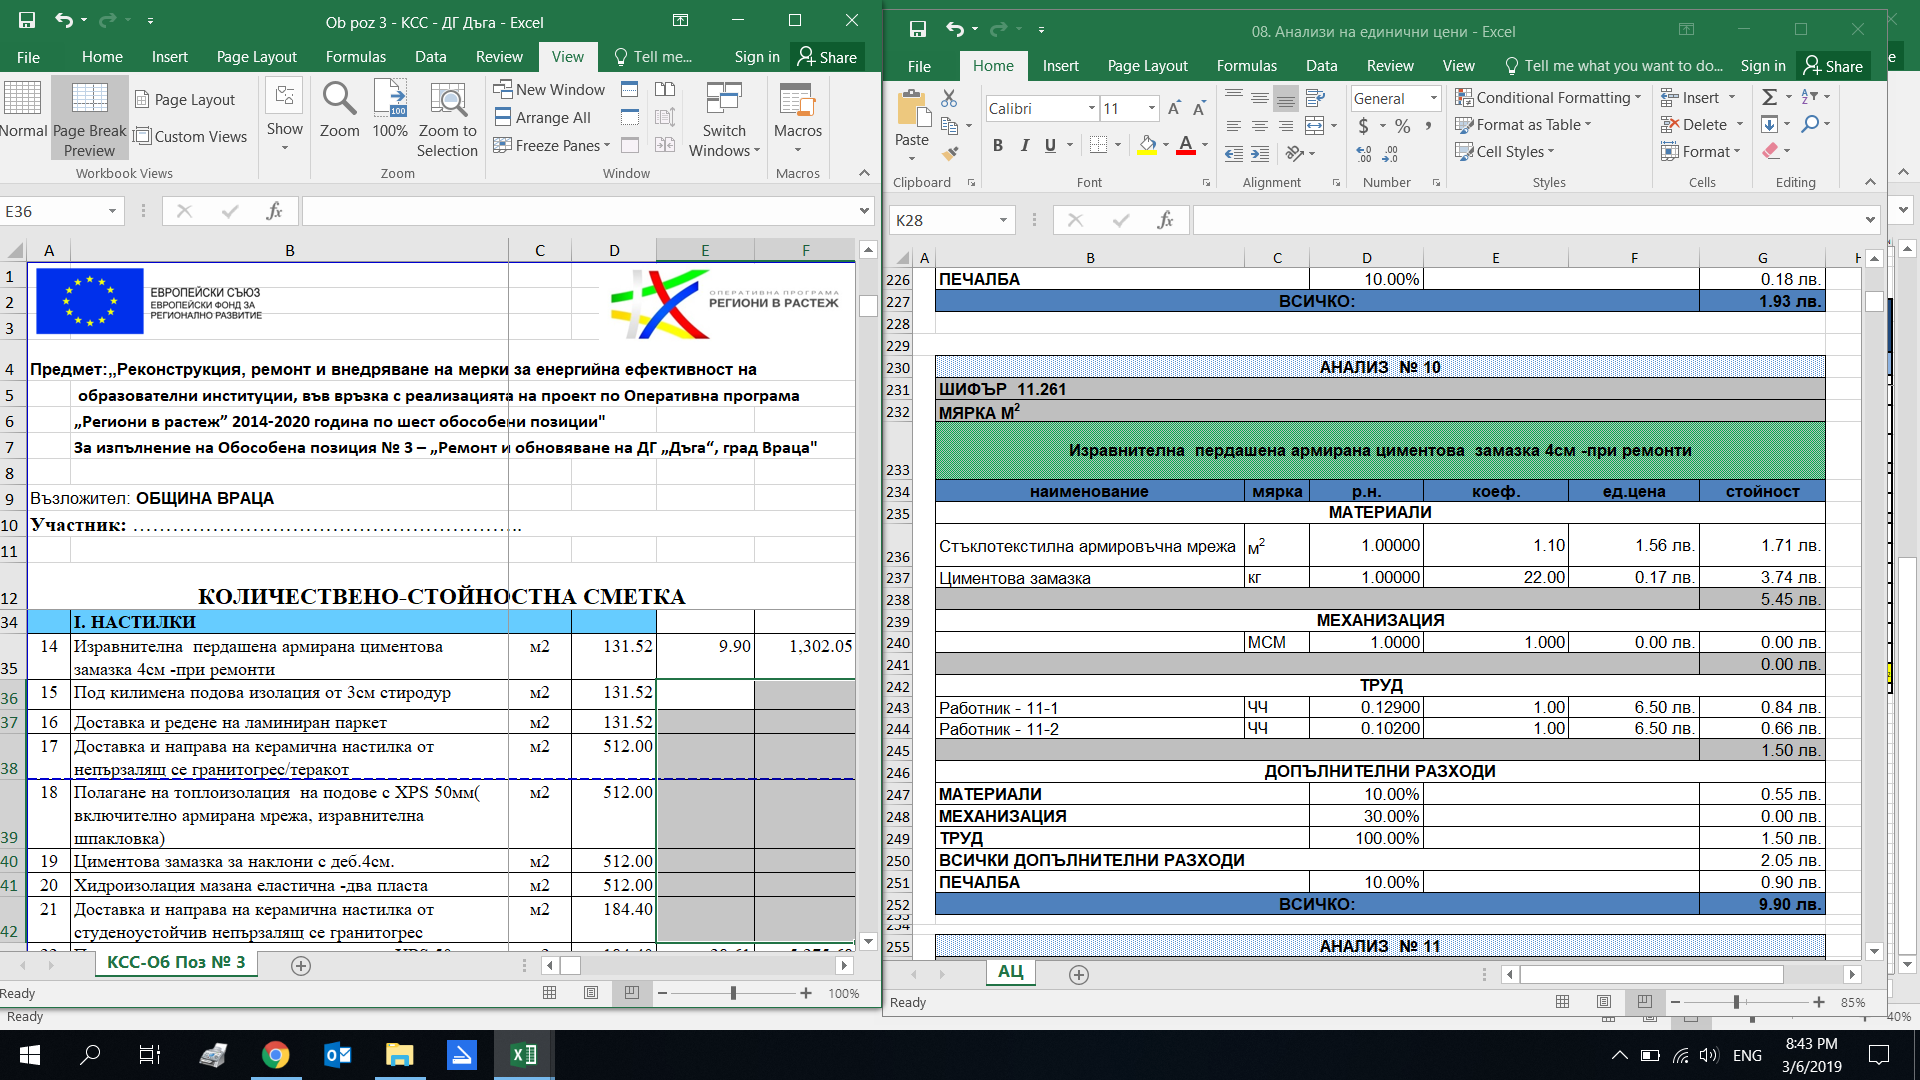Toggle Bold formatting in right window
1920x1080 pixels.
997,145
